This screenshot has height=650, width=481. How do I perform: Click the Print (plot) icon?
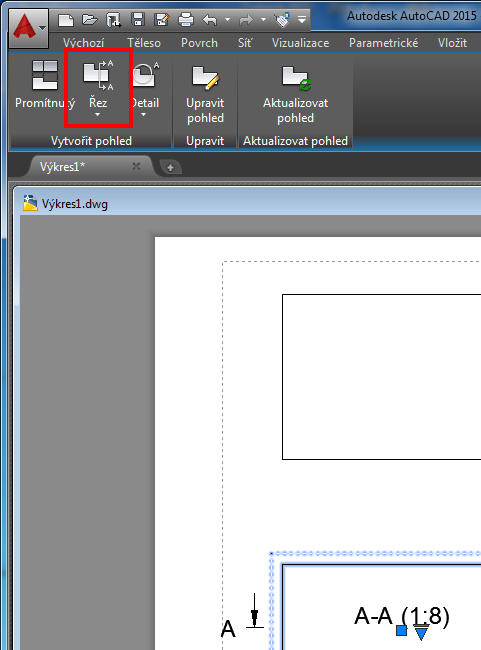pyautogui.click(x=185, y=19)
